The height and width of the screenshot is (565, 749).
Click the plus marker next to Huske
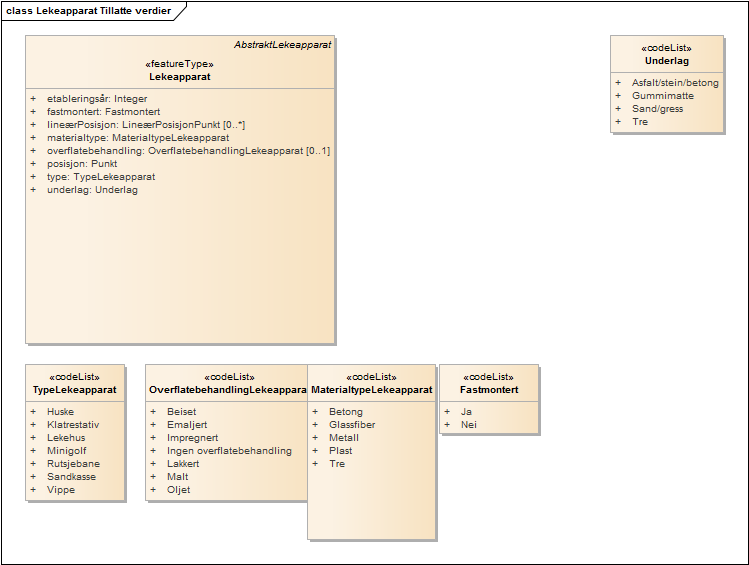click(x=33, y=412)
